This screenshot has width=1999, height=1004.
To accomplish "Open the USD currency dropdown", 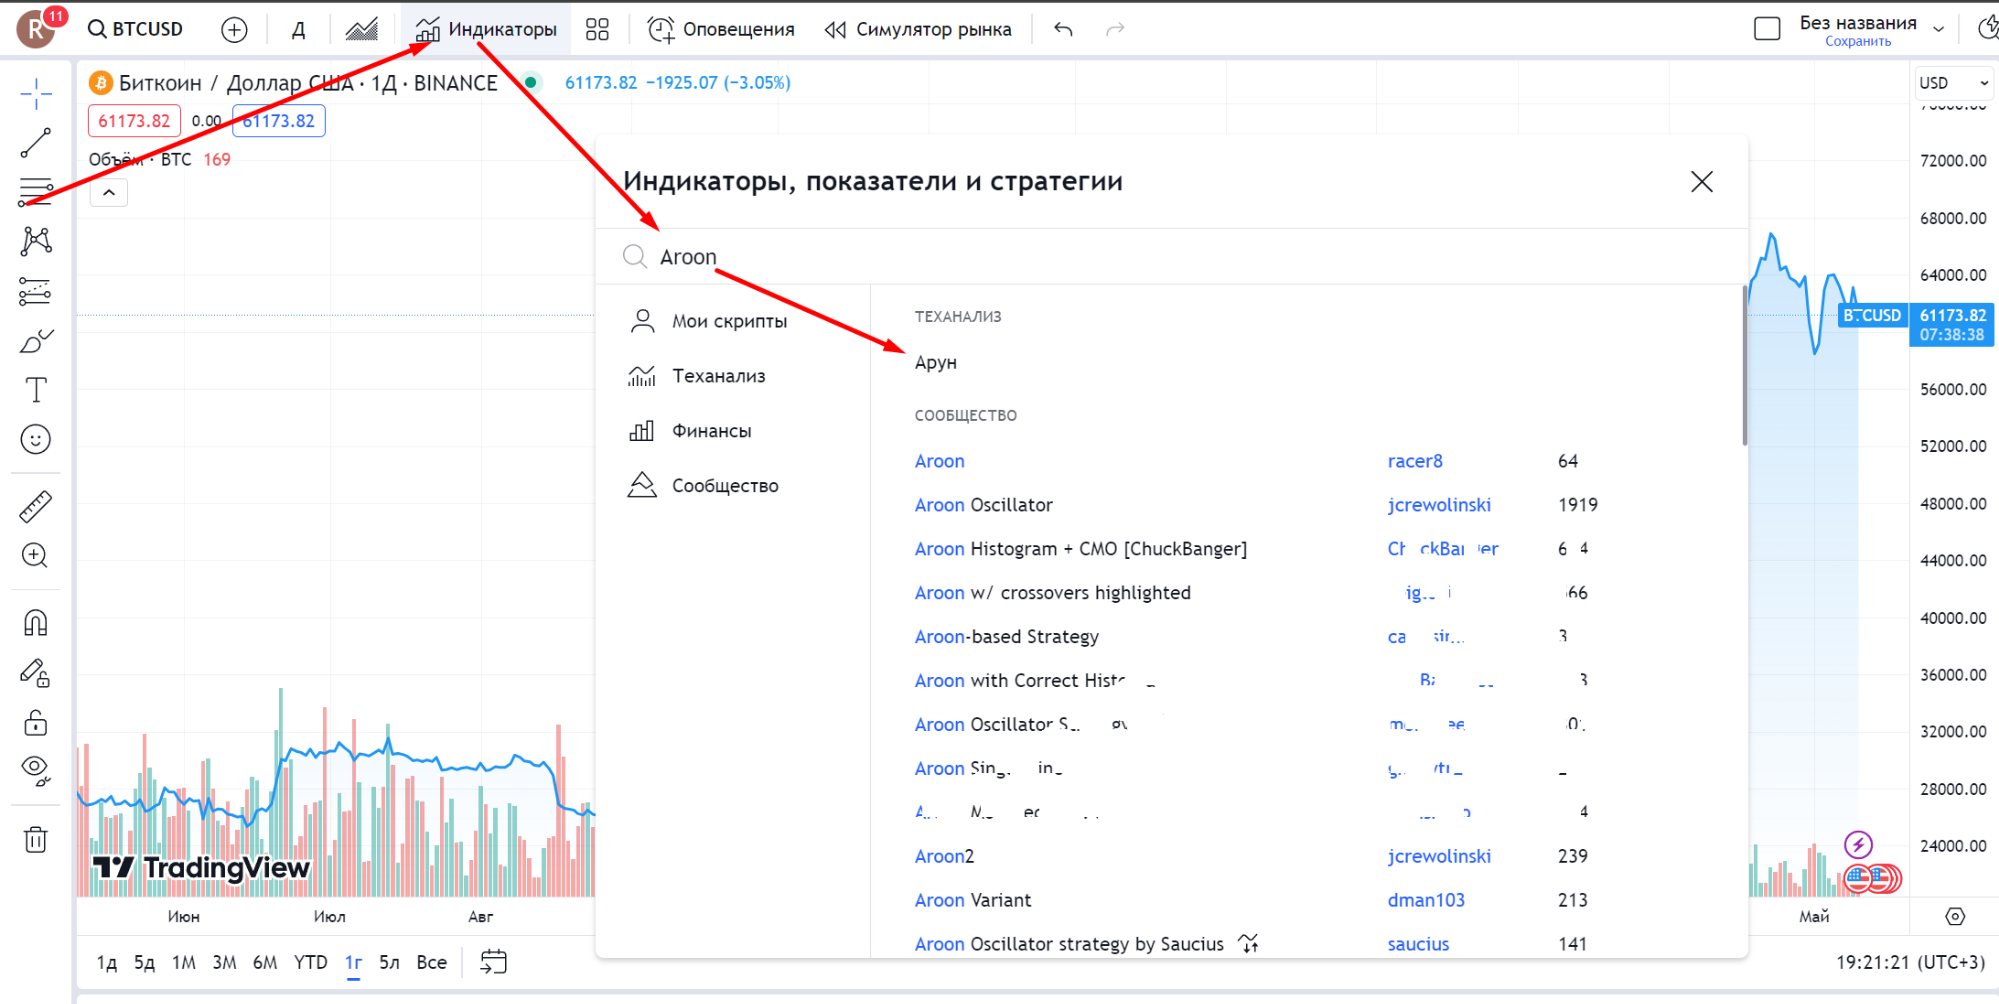I will coord(1954,83).
